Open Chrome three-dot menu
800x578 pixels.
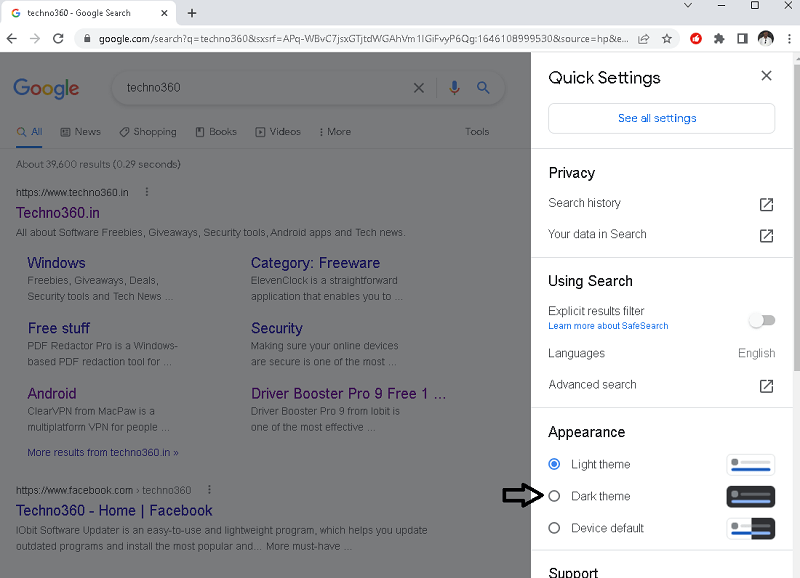(787, 38)
